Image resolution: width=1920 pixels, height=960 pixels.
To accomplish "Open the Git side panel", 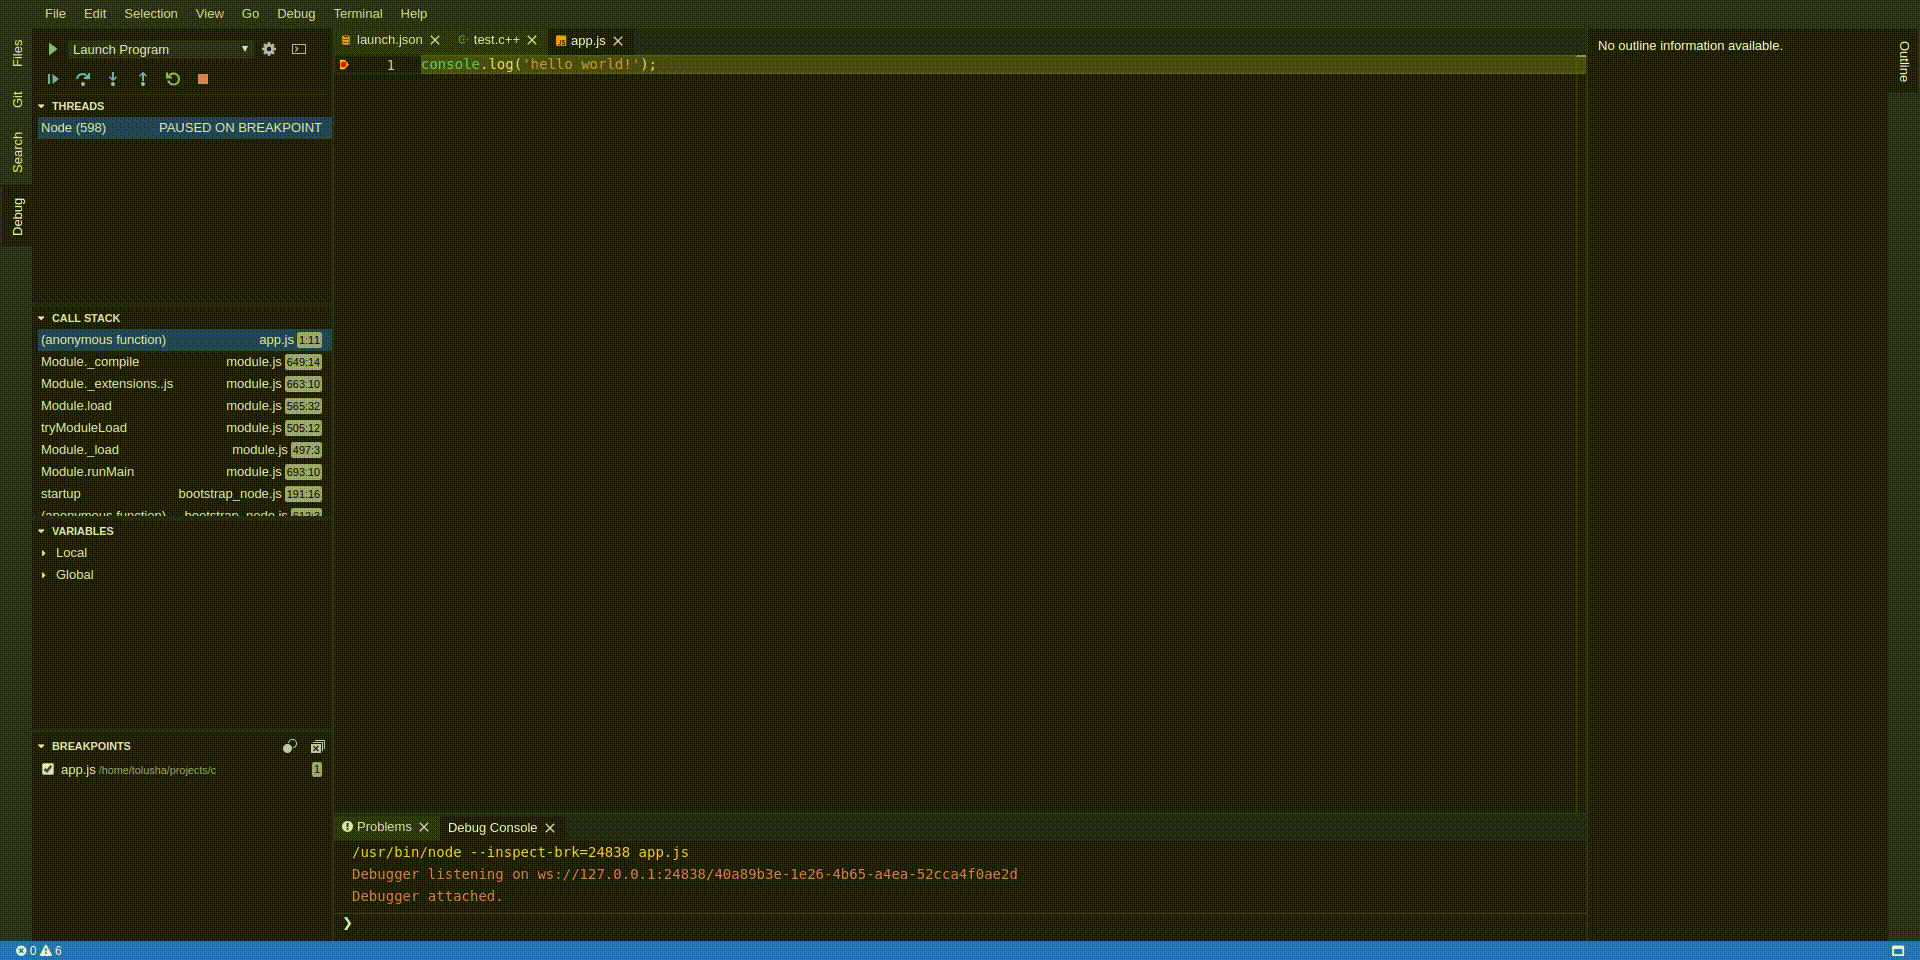I will point(17,100).
